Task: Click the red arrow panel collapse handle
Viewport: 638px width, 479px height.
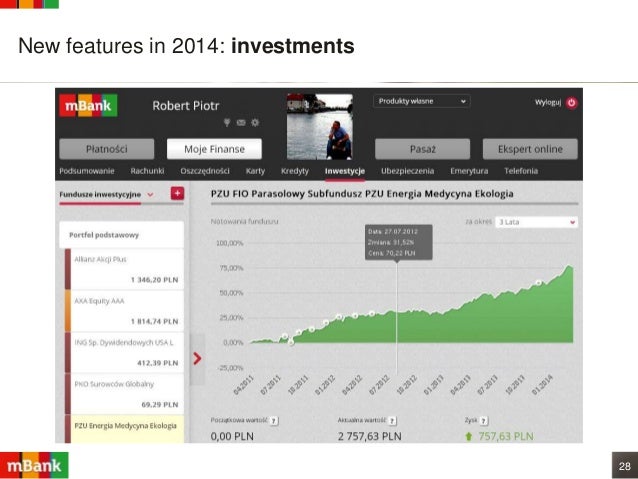Action: (x=197, y=358)
